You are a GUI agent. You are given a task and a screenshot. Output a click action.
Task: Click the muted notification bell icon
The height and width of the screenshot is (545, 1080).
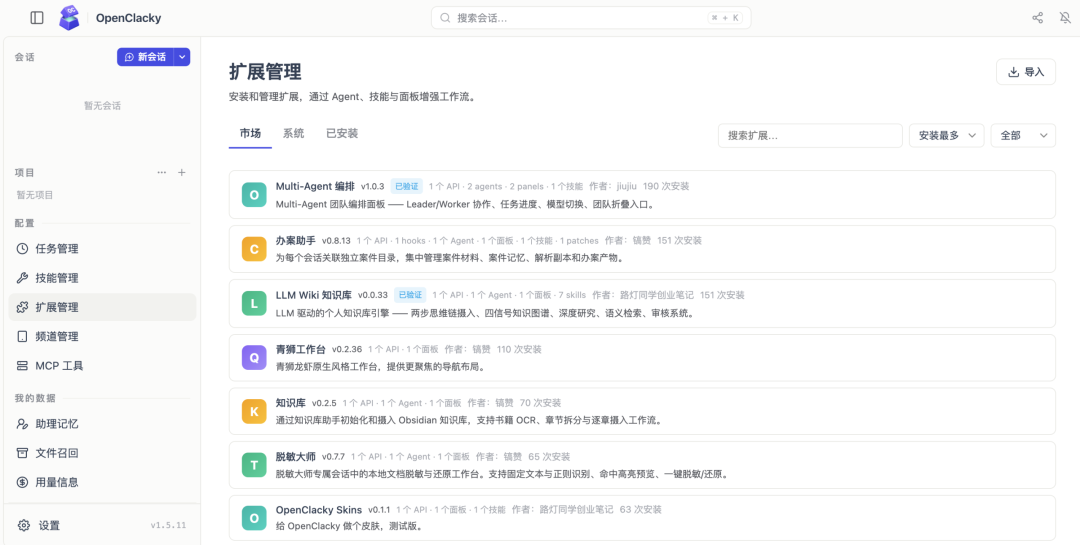(1065, 18)
